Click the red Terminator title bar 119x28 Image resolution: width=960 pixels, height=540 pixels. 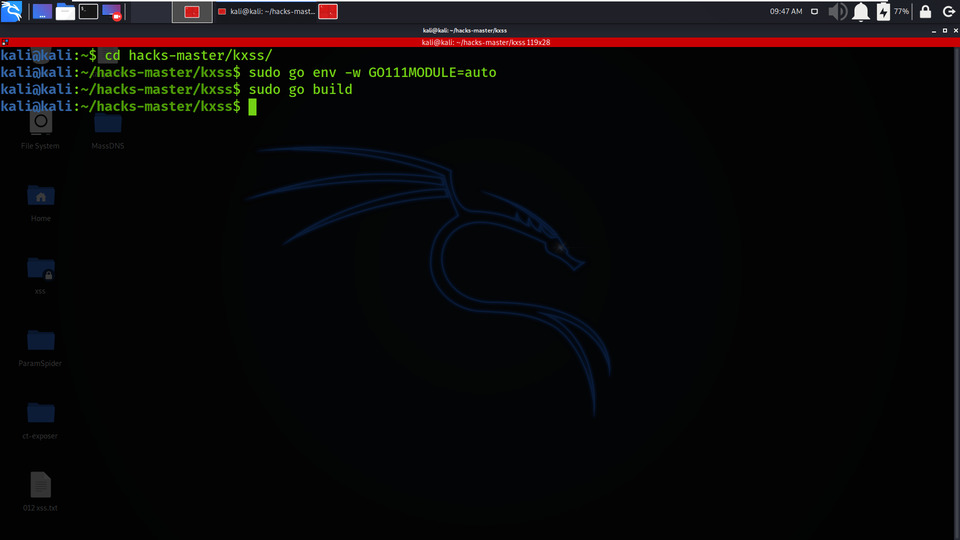(480, 42)
